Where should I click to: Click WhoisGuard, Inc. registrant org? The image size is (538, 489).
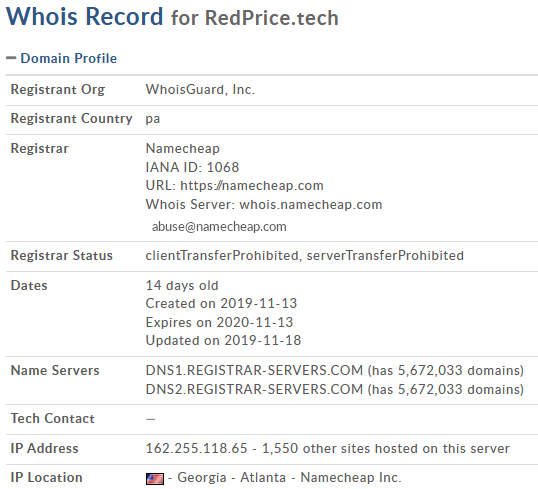pos(200,90)
